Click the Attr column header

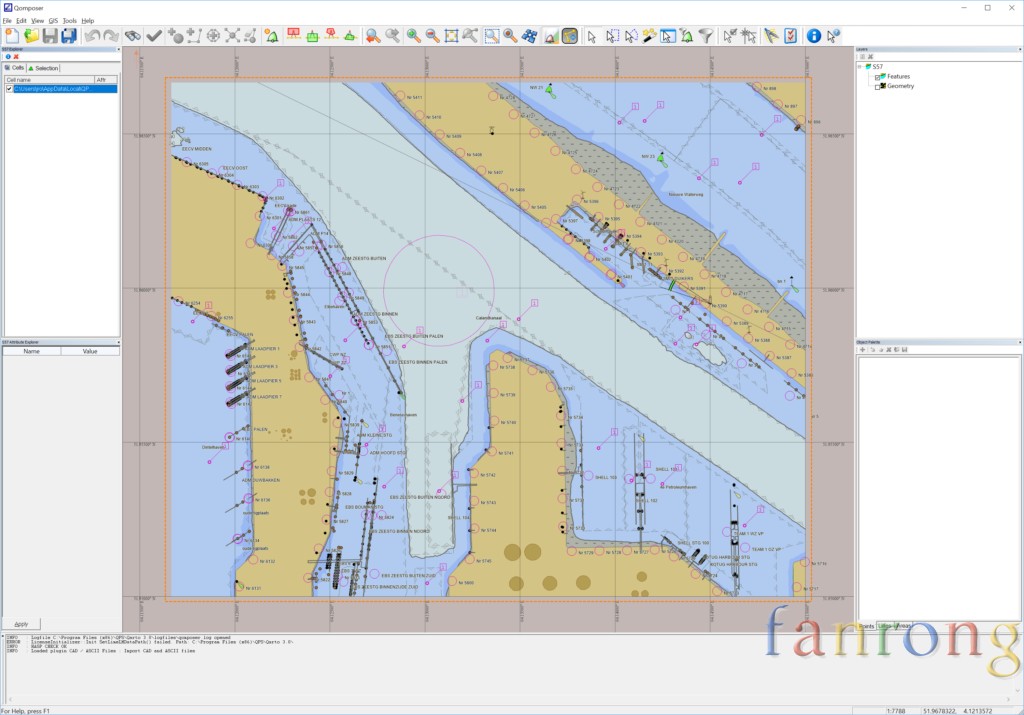click(106, 80)
